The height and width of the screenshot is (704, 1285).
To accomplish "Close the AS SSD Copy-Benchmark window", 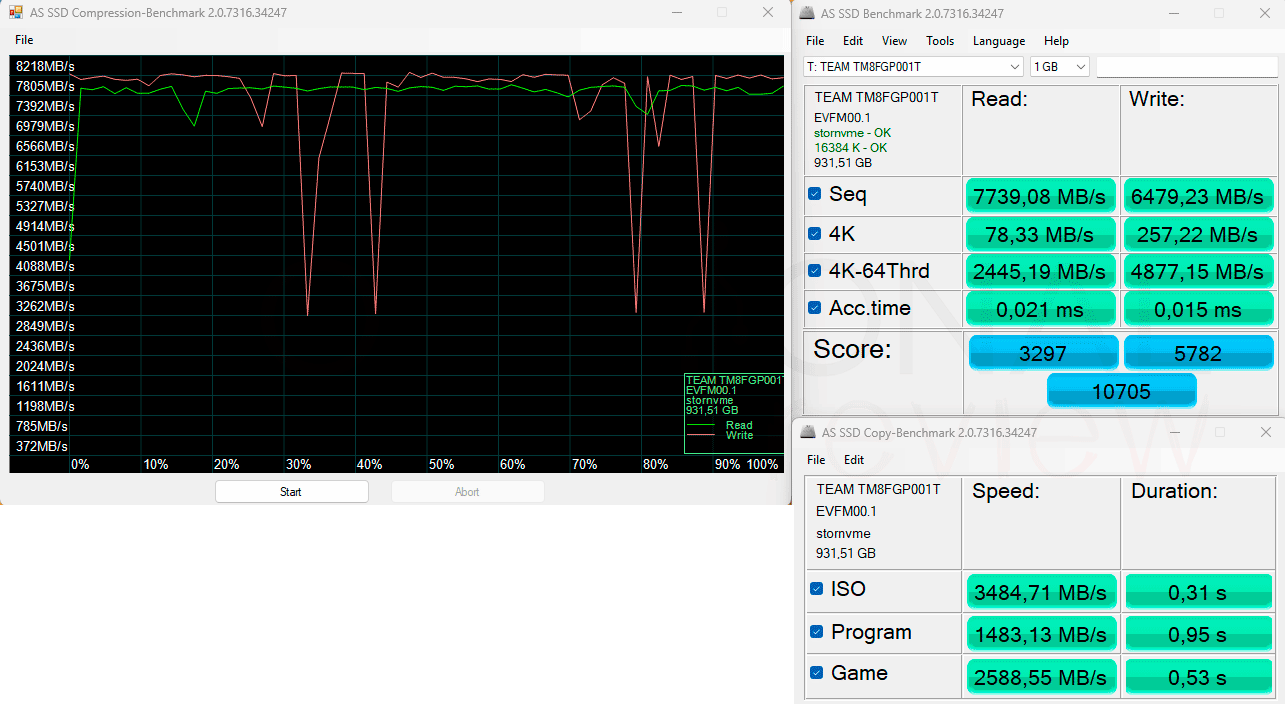I will [x=1266, y=432].
